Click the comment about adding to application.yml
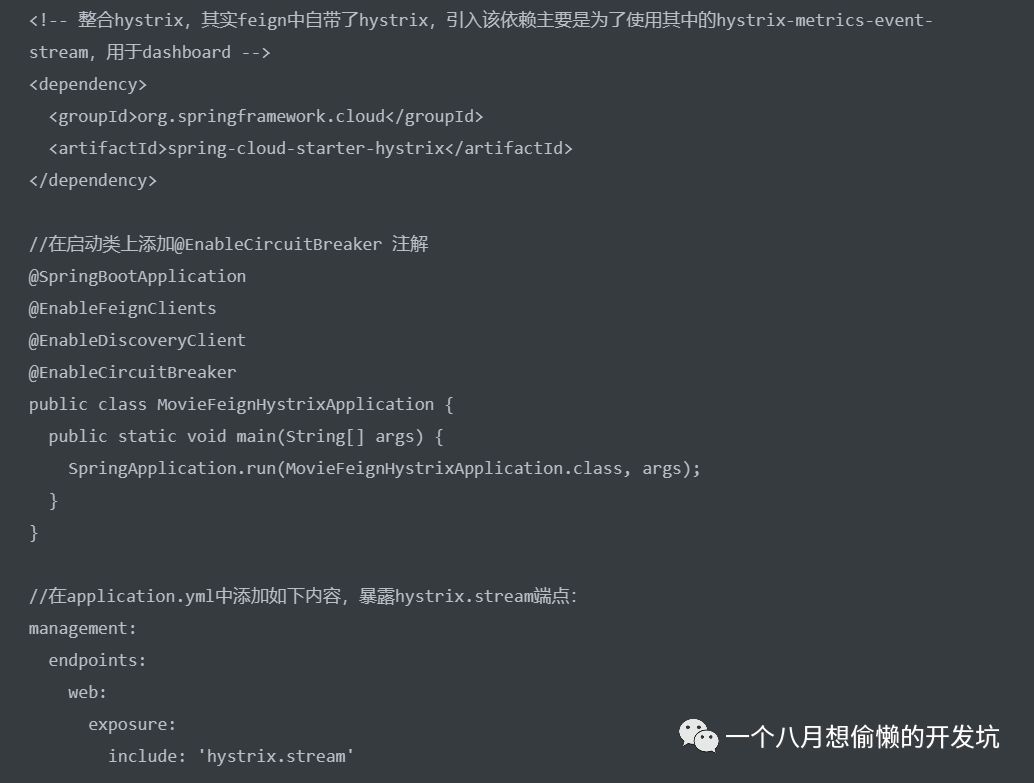The image size is (1034, 783). click(x=303, y=596)
